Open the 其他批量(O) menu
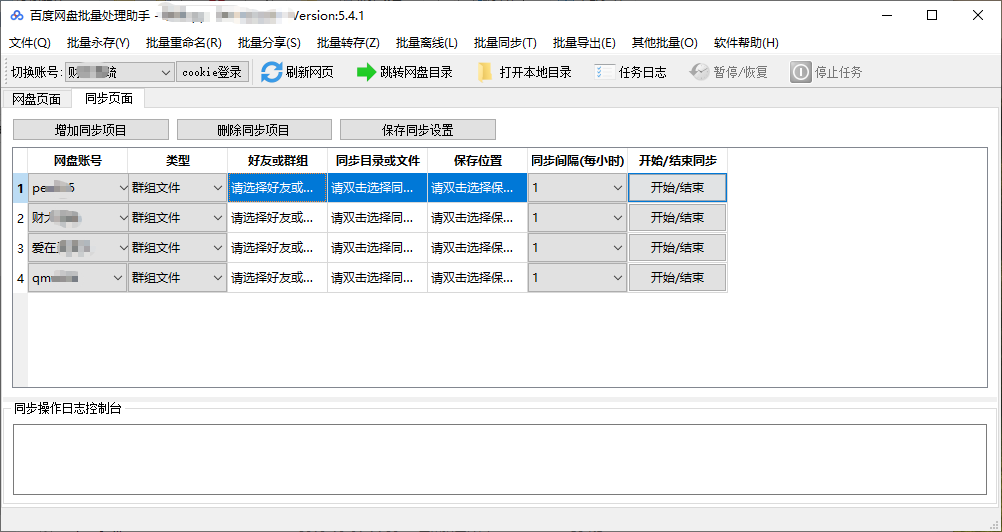The height and width of the screenshot is (532, 1002). [x=665, y=43]
